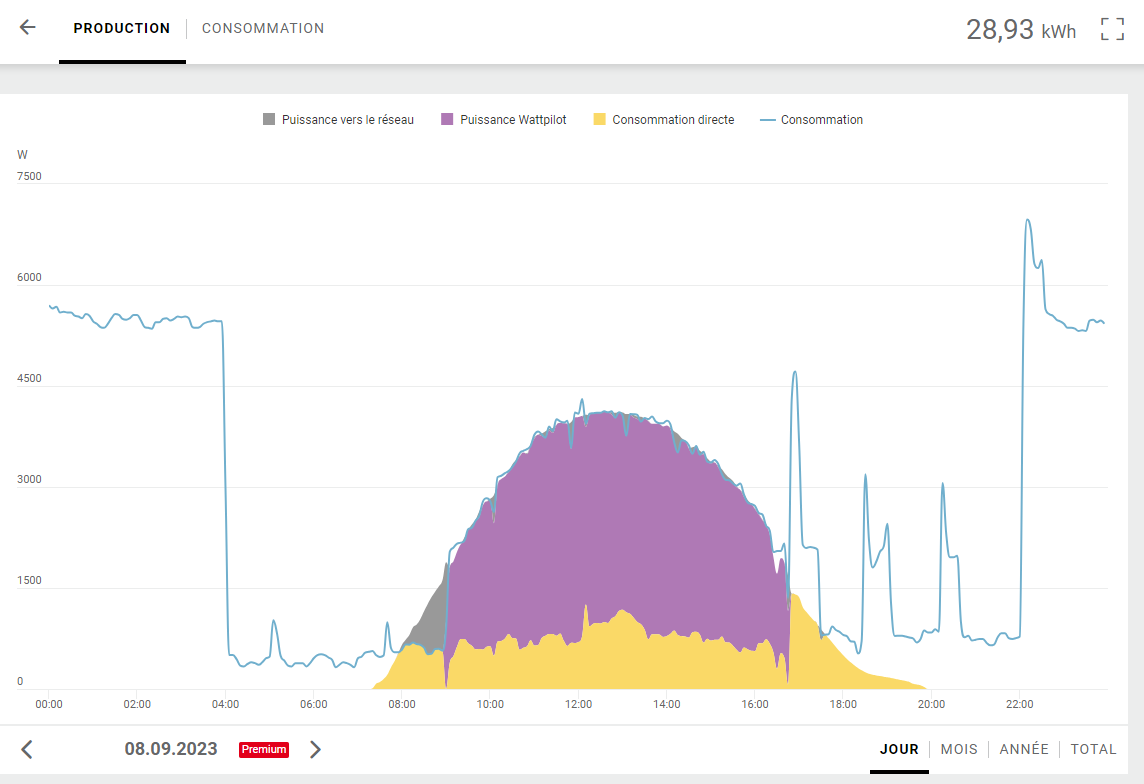The image size is (1144, 784).
Task: Toggle the Consommation line legend label
Action: tap(821, 120)
